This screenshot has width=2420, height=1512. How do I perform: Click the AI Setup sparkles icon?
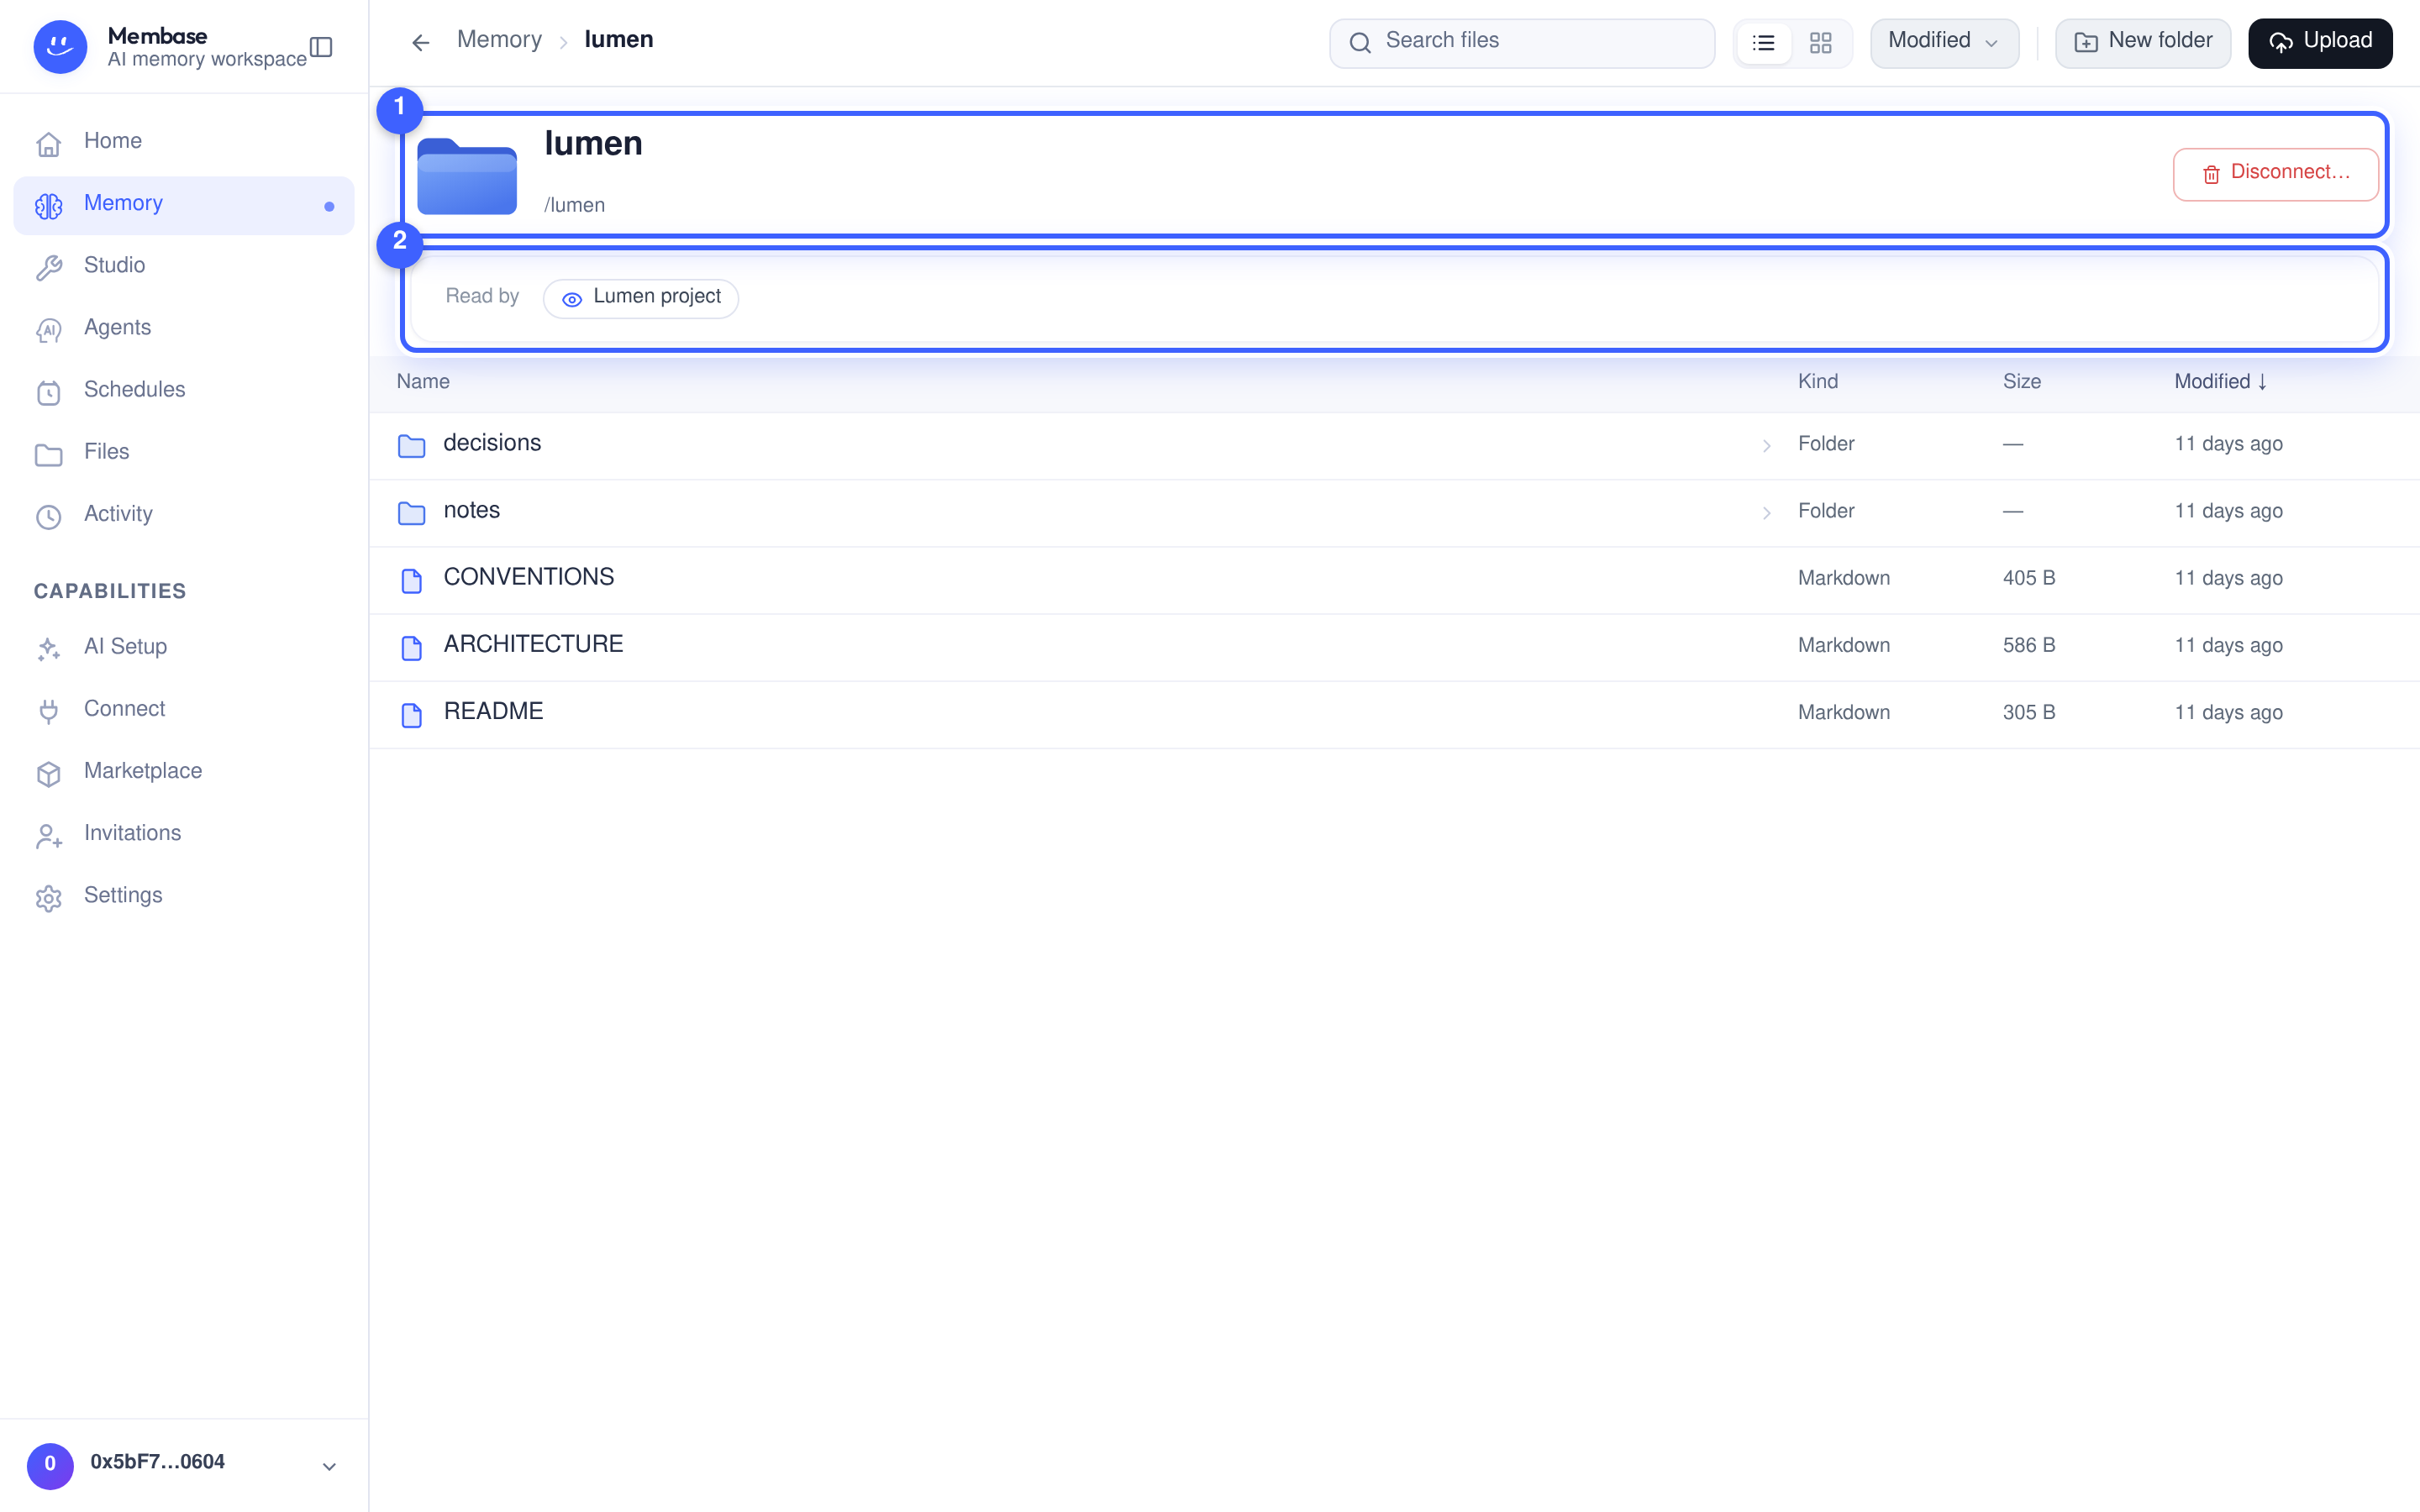coord(48,648)
